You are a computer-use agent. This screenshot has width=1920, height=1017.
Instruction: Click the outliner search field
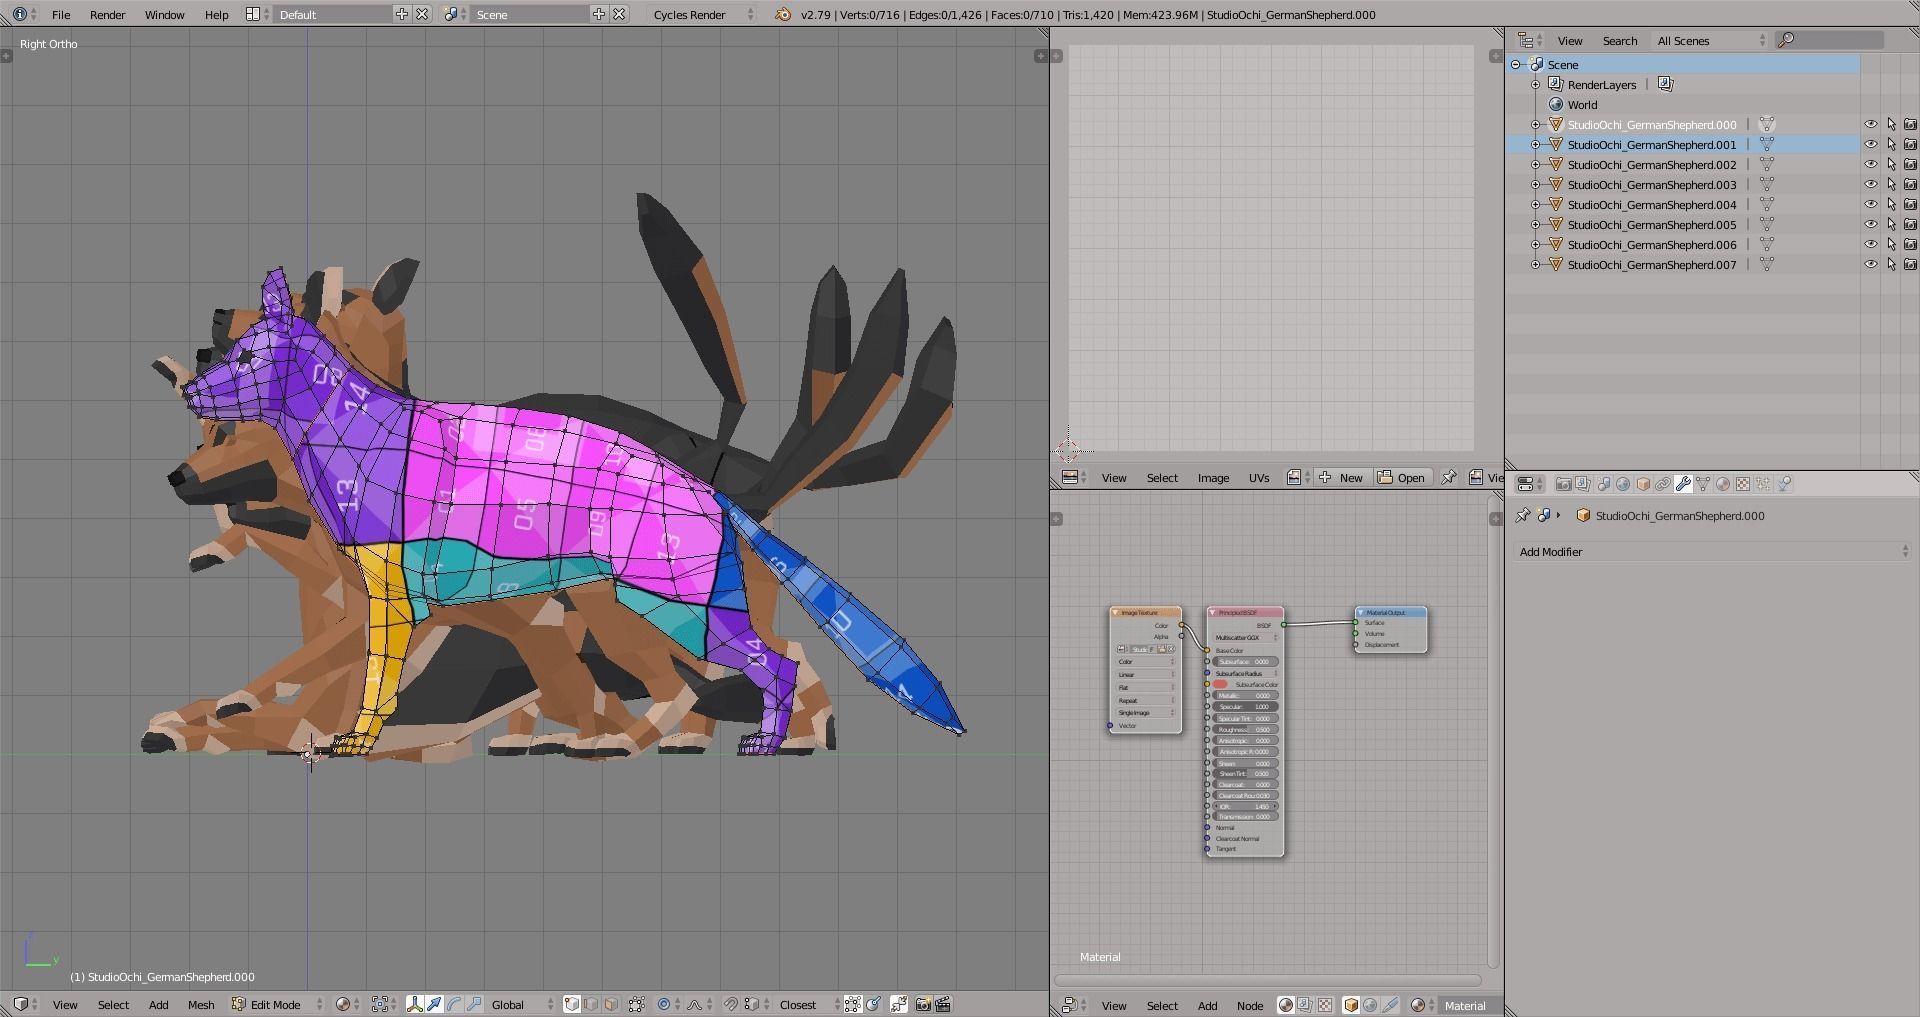click(x=1830, y=40)
